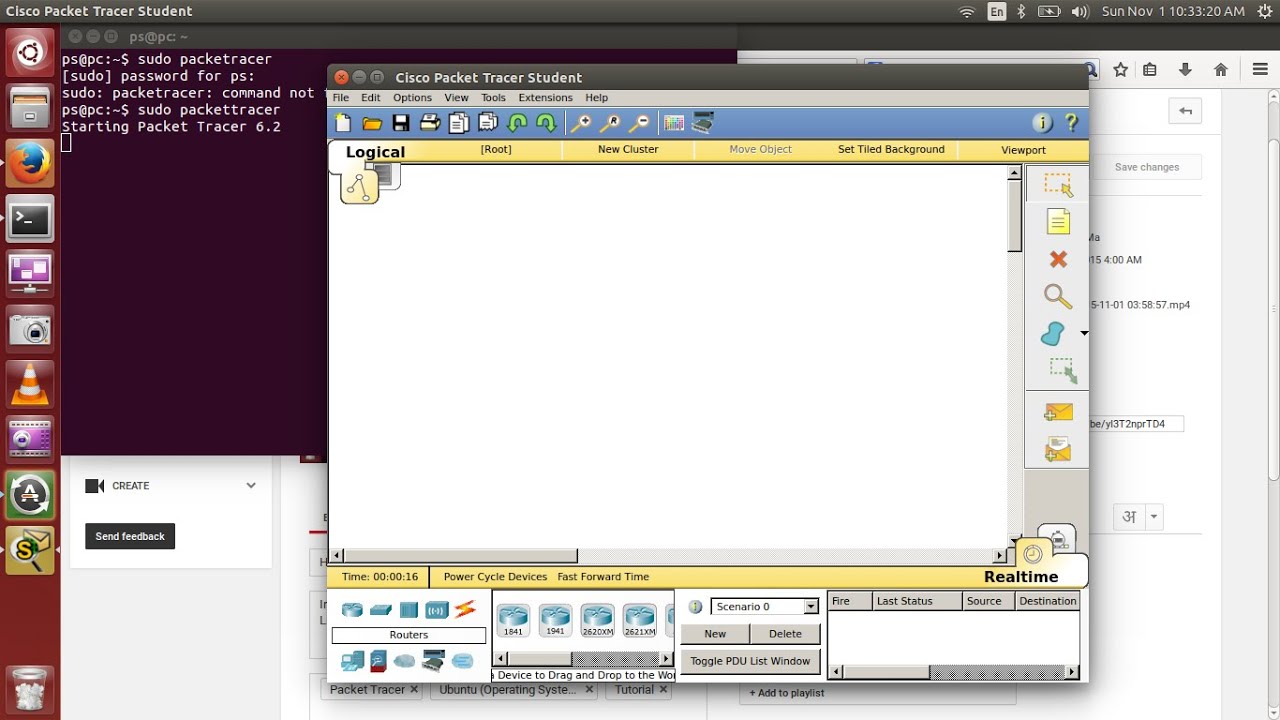Add a complex PDU open envelope
This screenshot has height=720, width=1280.
tap(1058, 450)
